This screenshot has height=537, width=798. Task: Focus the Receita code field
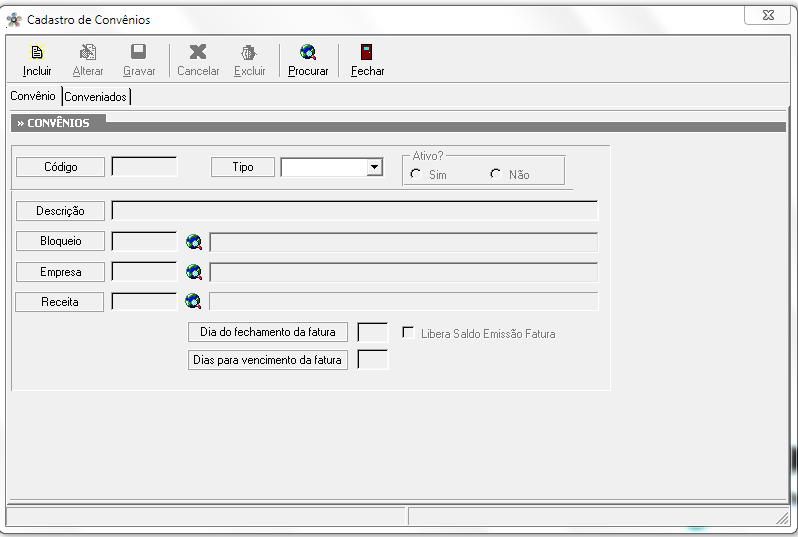(145, 301)
